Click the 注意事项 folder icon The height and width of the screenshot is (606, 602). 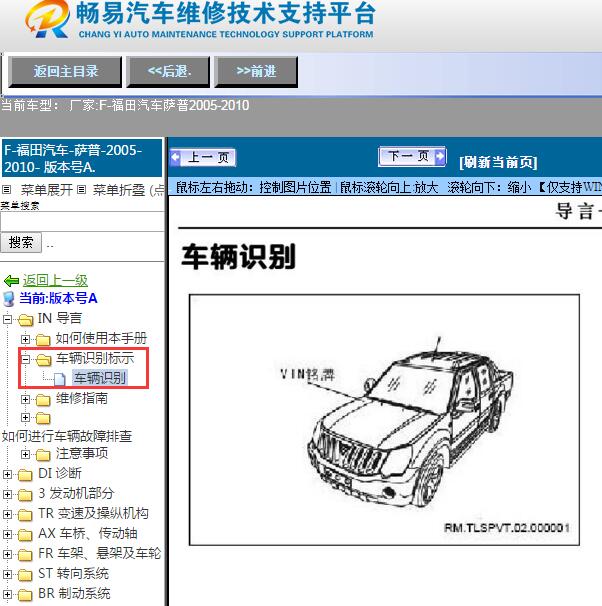point(43,455)
